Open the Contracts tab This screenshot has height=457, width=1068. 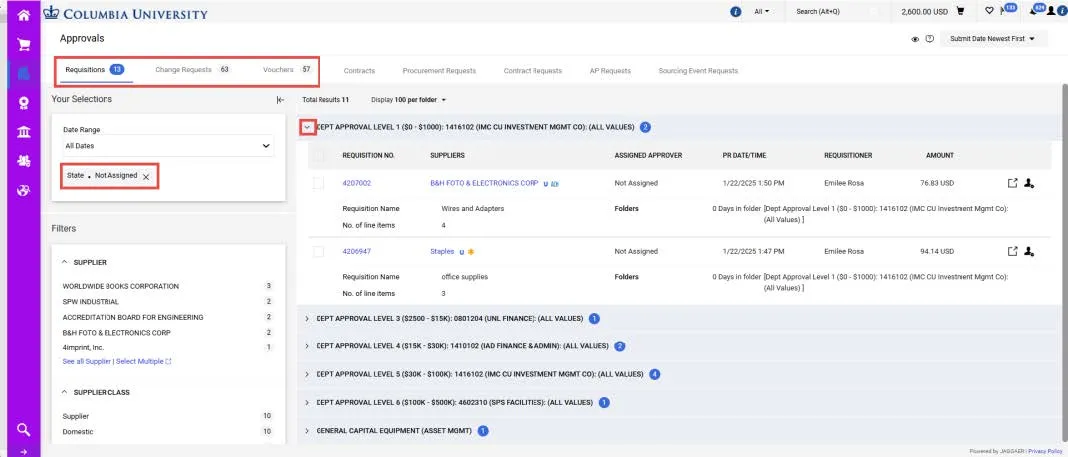359,71
